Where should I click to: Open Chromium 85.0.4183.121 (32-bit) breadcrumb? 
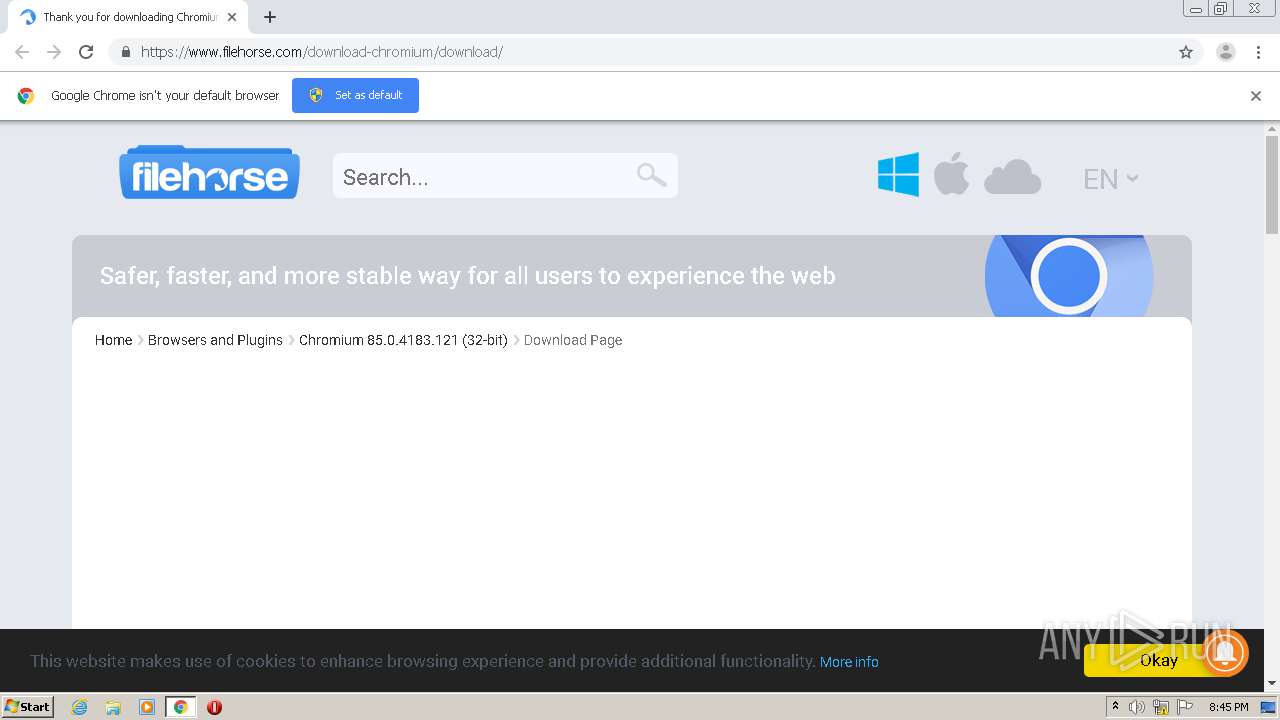click(403, 340)
